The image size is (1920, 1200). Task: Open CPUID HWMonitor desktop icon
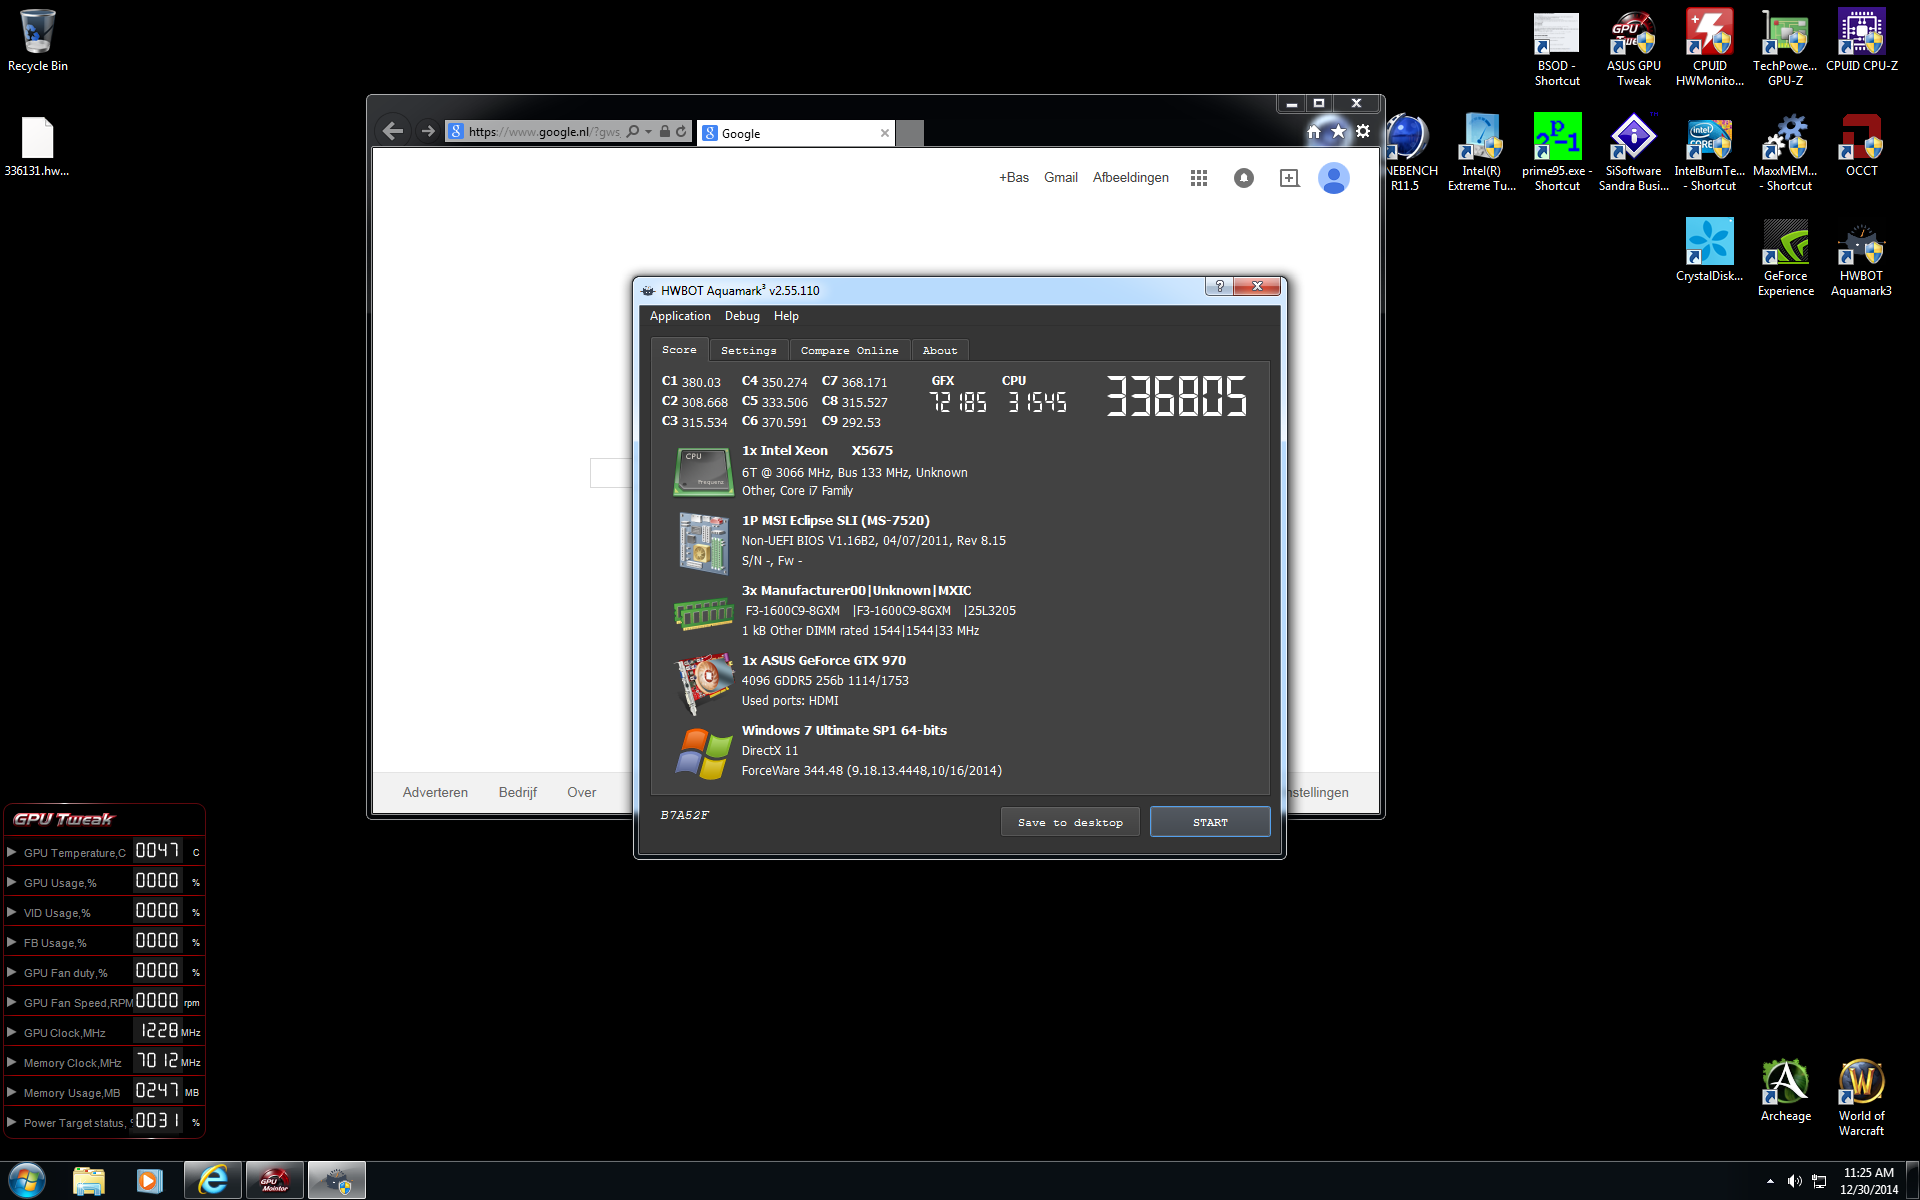click(x=1709, y=48)
